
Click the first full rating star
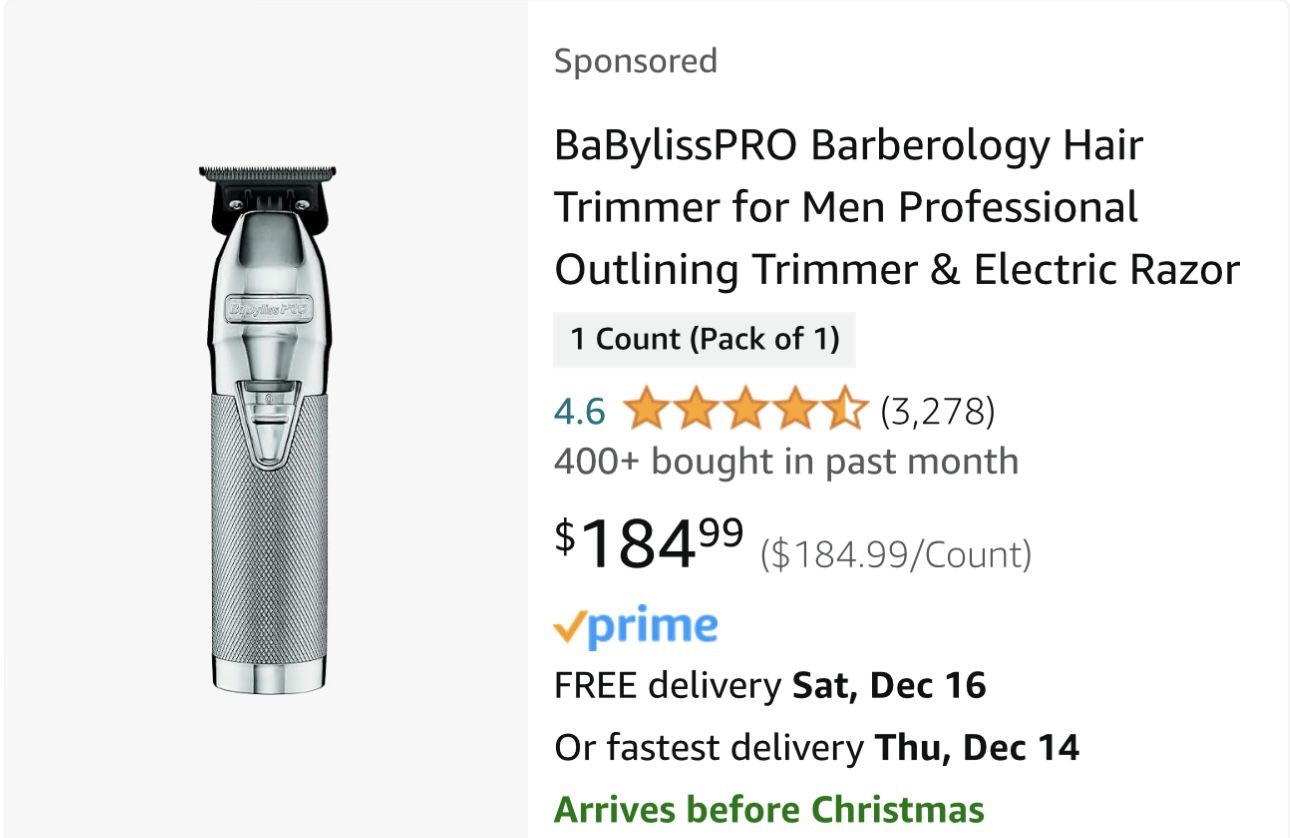[648, 410]
